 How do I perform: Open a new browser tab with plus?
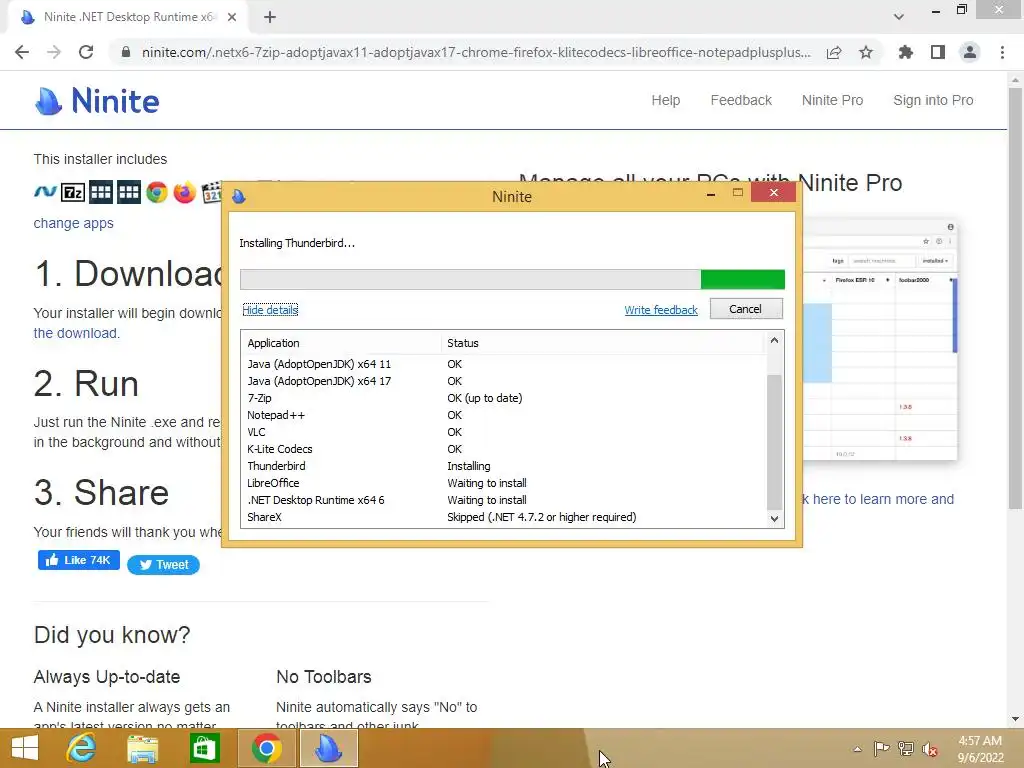coord(270,17)
